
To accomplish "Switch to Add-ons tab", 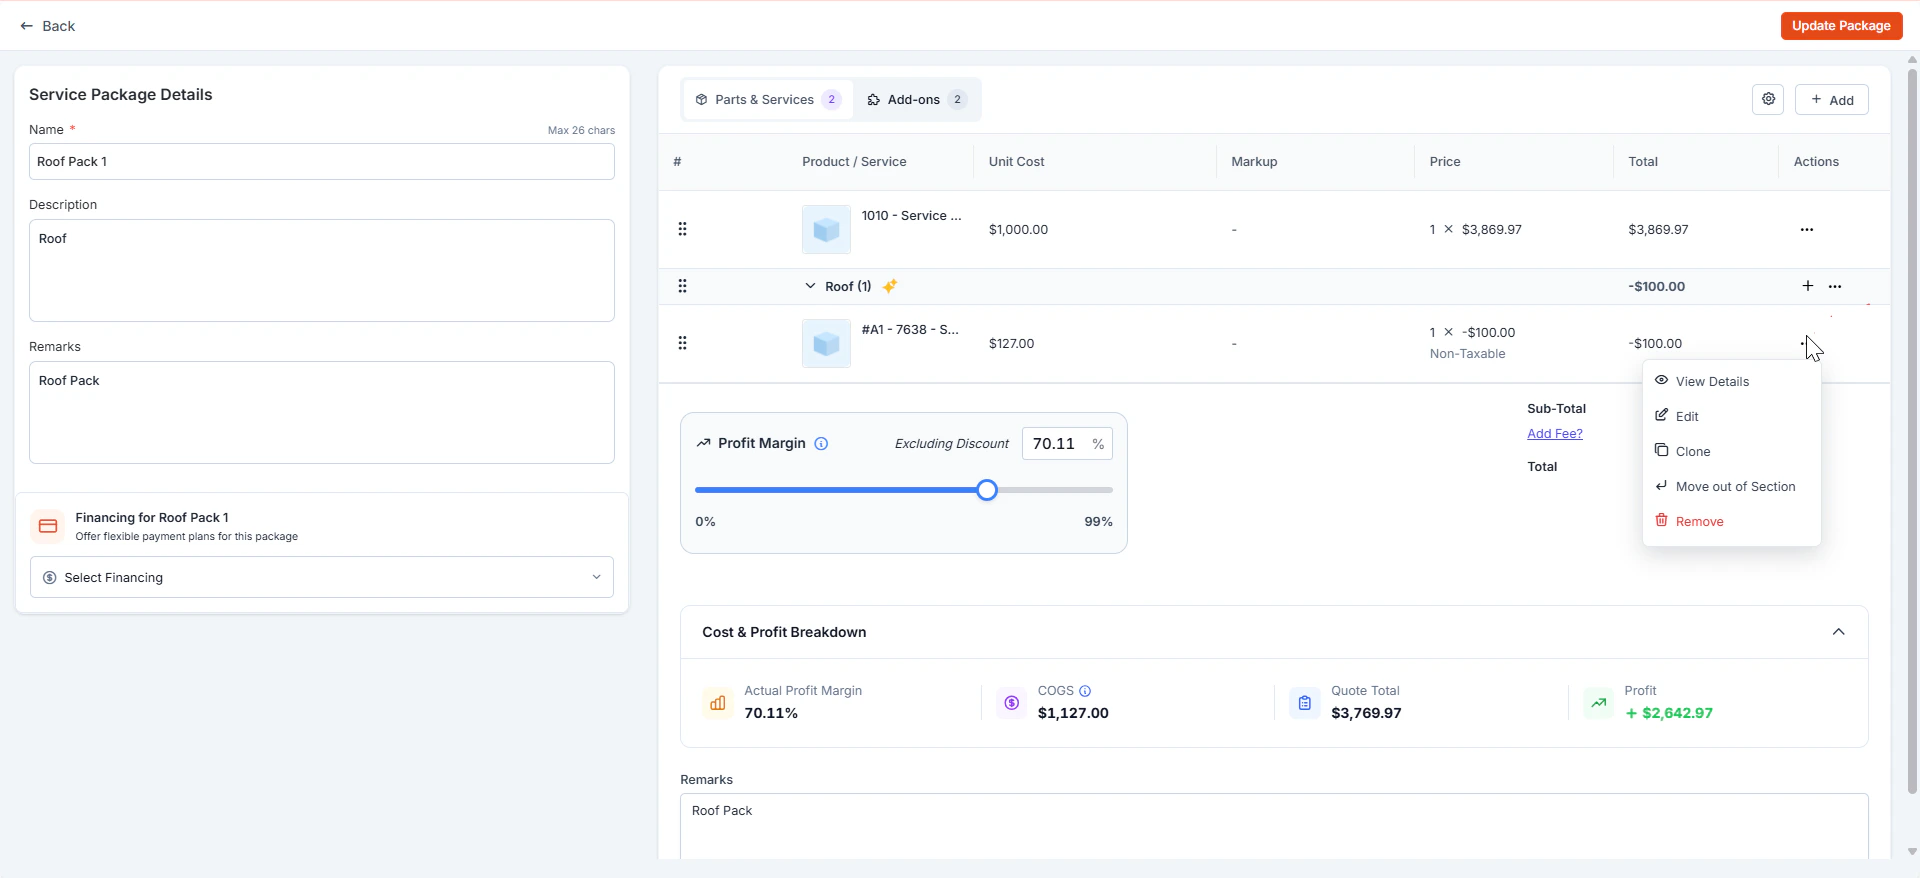I will pyautogui.click(x=916, y=100).
